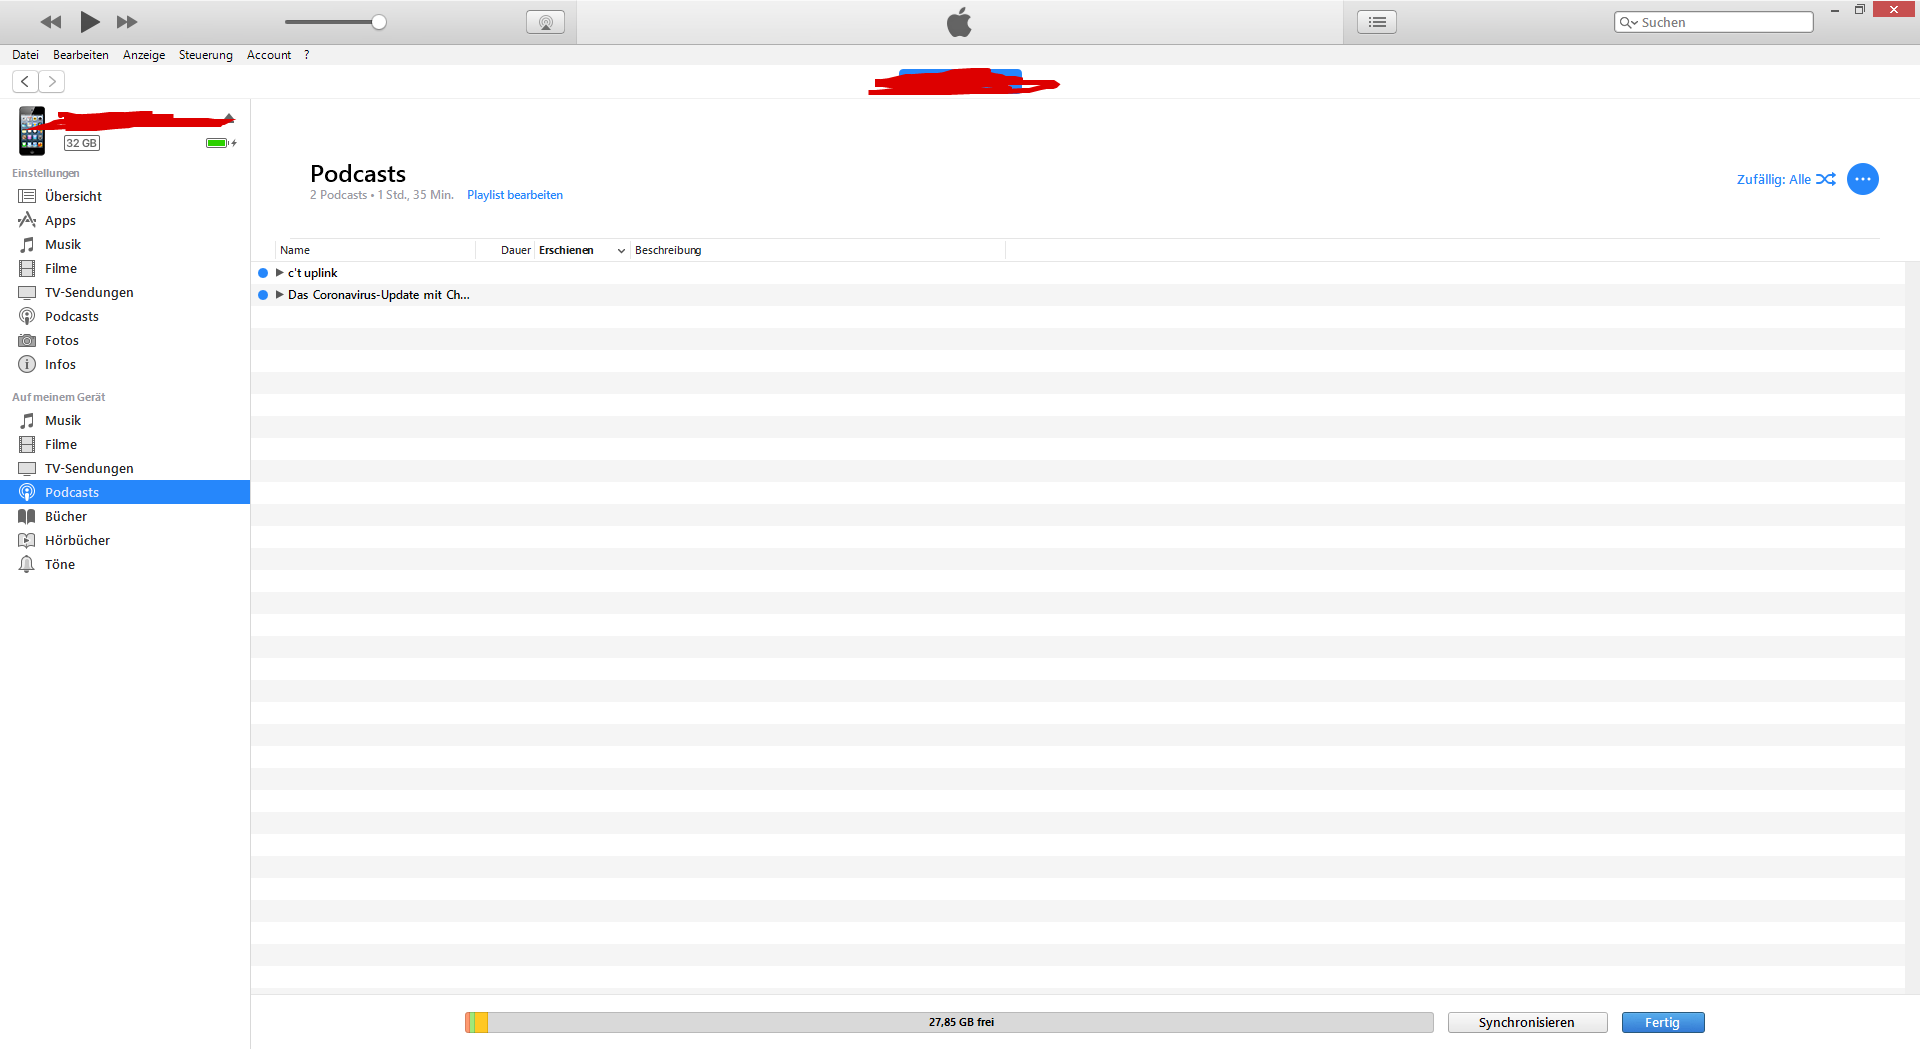The width and height of the screenshot is (1920, 1049).
Task: Open the Account menu
Action: tap(269, 55)
